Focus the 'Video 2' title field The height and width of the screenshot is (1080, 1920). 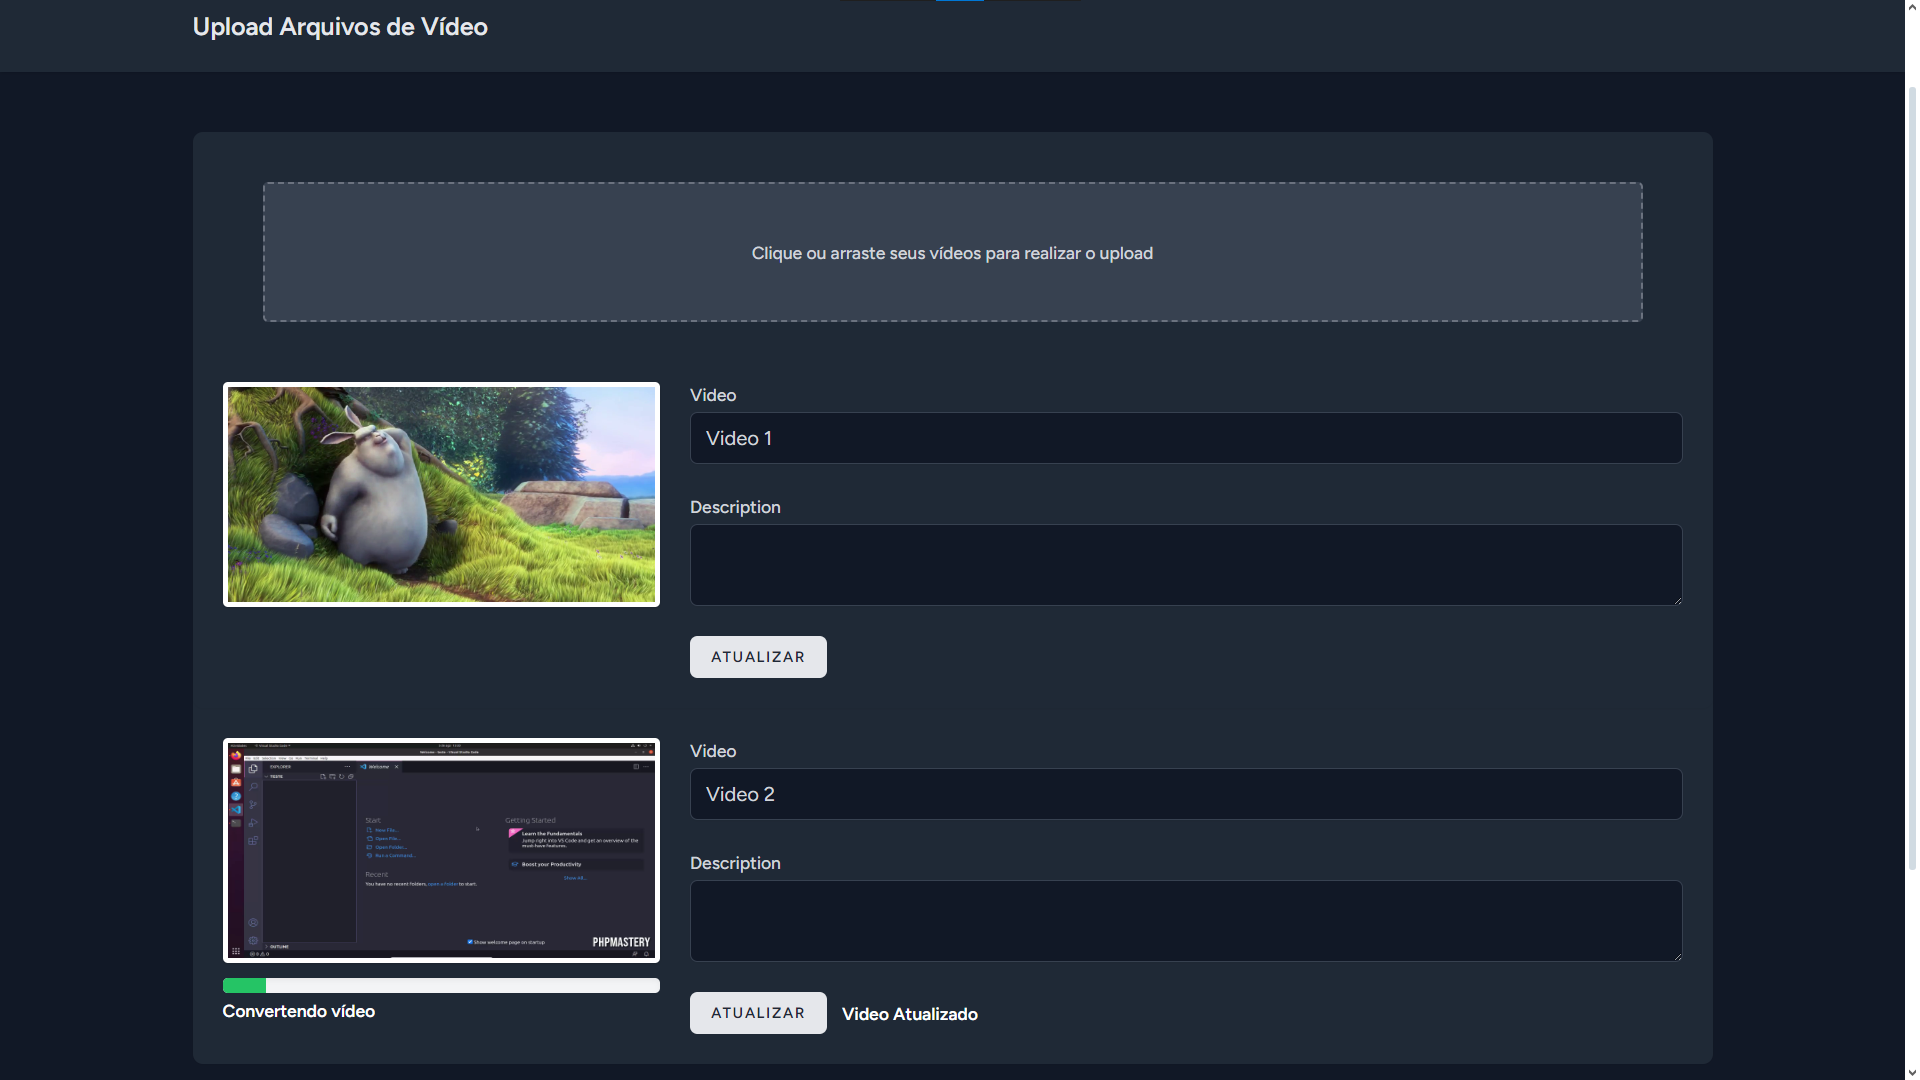point(1185,794)
